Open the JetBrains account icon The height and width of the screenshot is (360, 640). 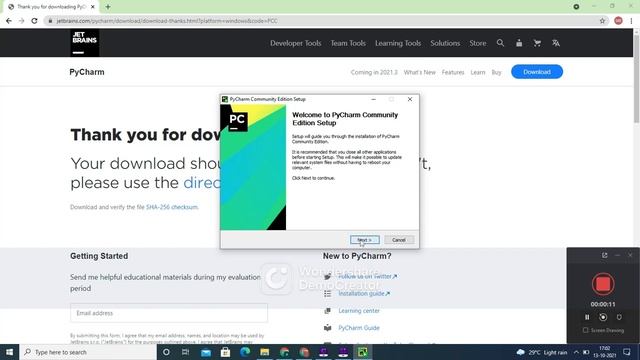[519, 43]
